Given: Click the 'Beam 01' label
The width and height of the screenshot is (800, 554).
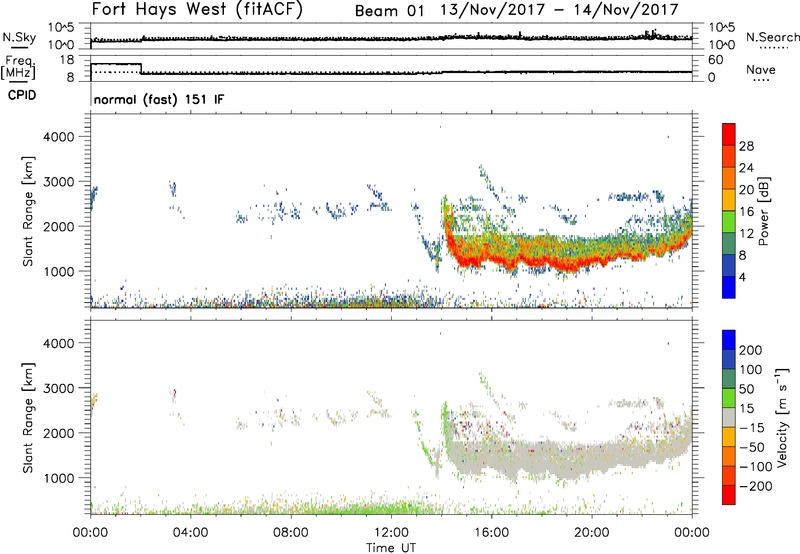Looking at the screenshot, I should [390, 11].
